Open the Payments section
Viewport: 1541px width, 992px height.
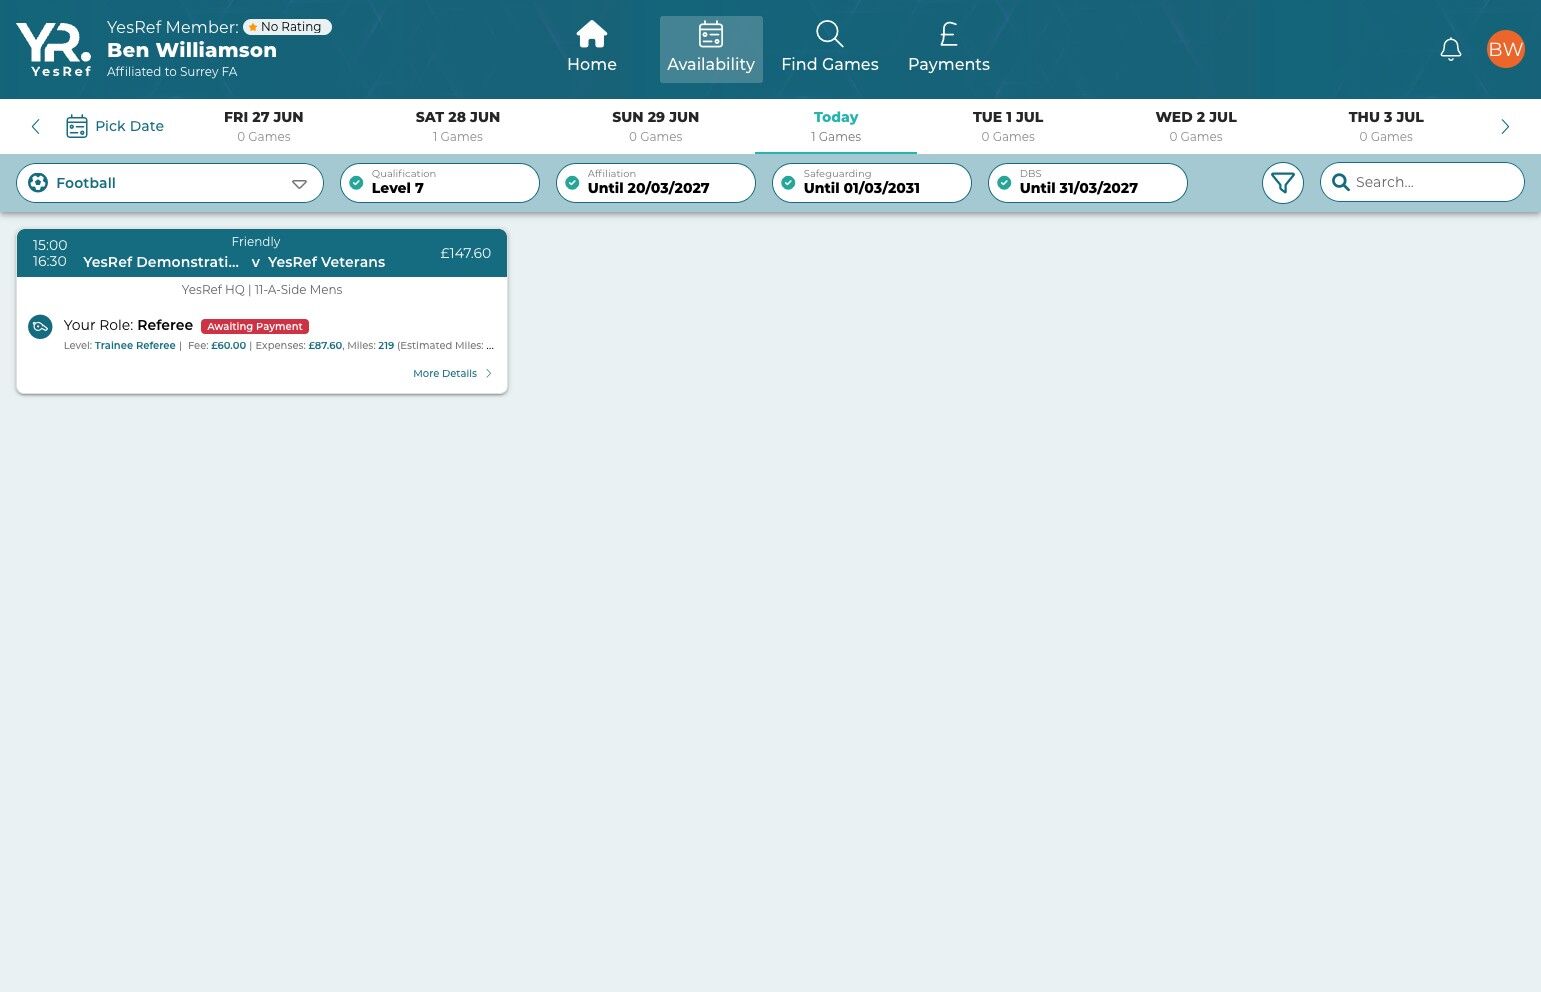pyautogui.click(x=949, y=48)
